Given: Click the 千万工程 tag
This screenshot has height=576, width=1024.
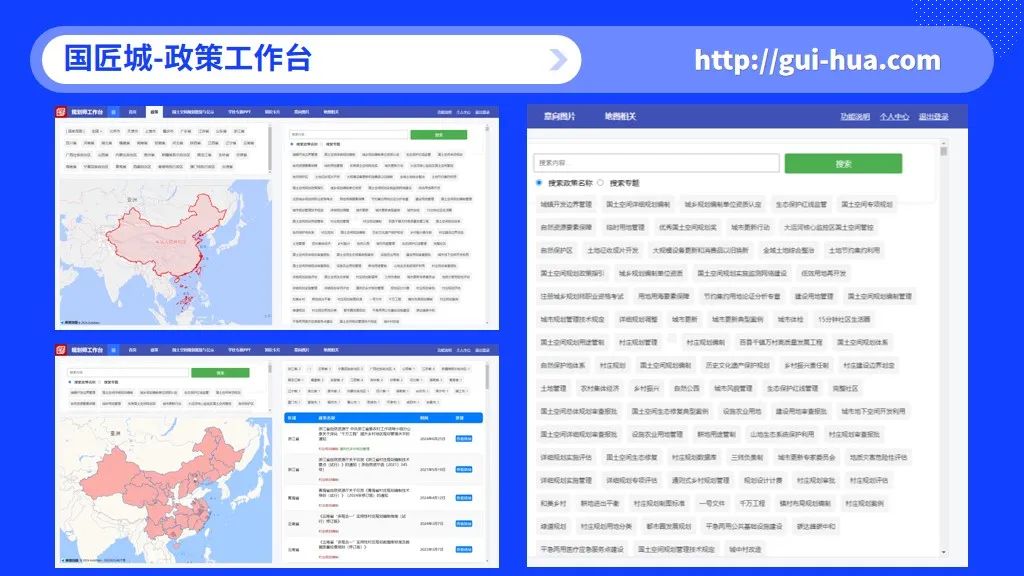Looking at the screenshot, I should (x=752, y=503).
